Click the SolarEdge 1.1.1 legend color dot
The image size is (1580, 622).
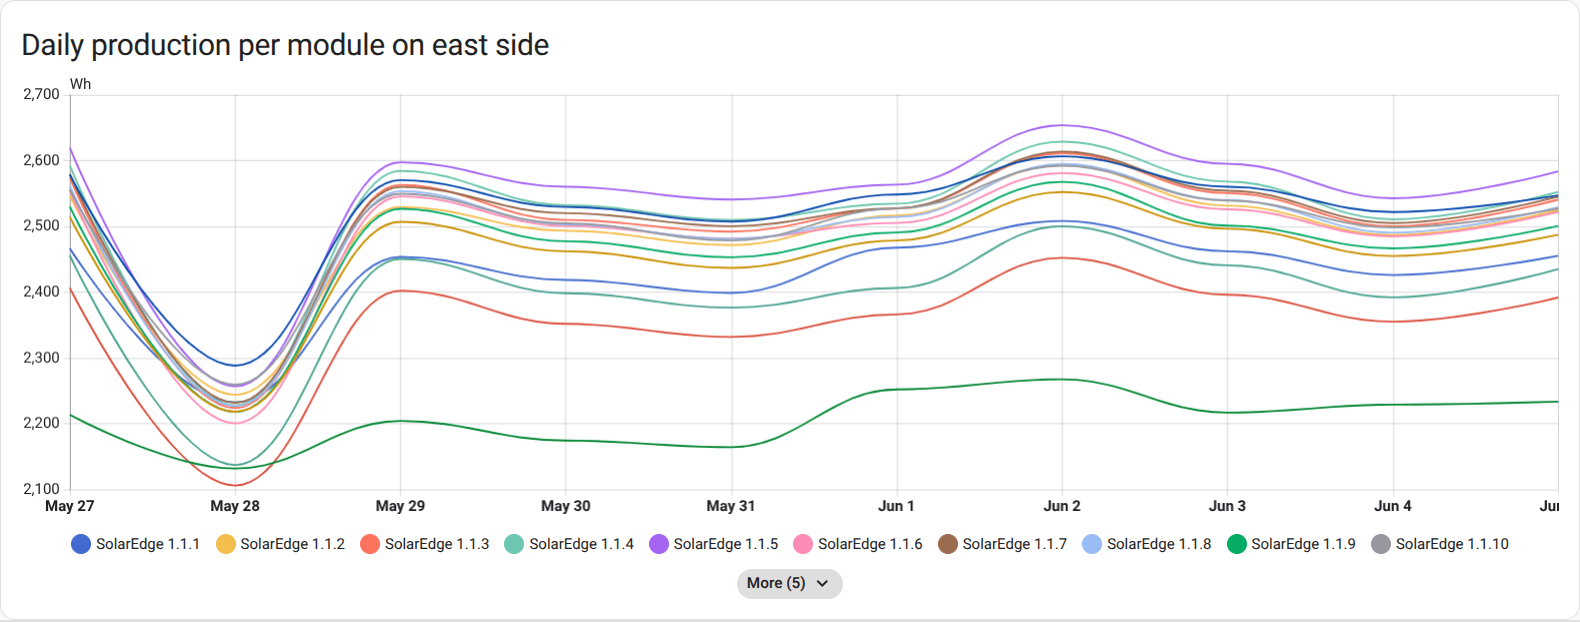pyautogui.click(x=81, y=544)
